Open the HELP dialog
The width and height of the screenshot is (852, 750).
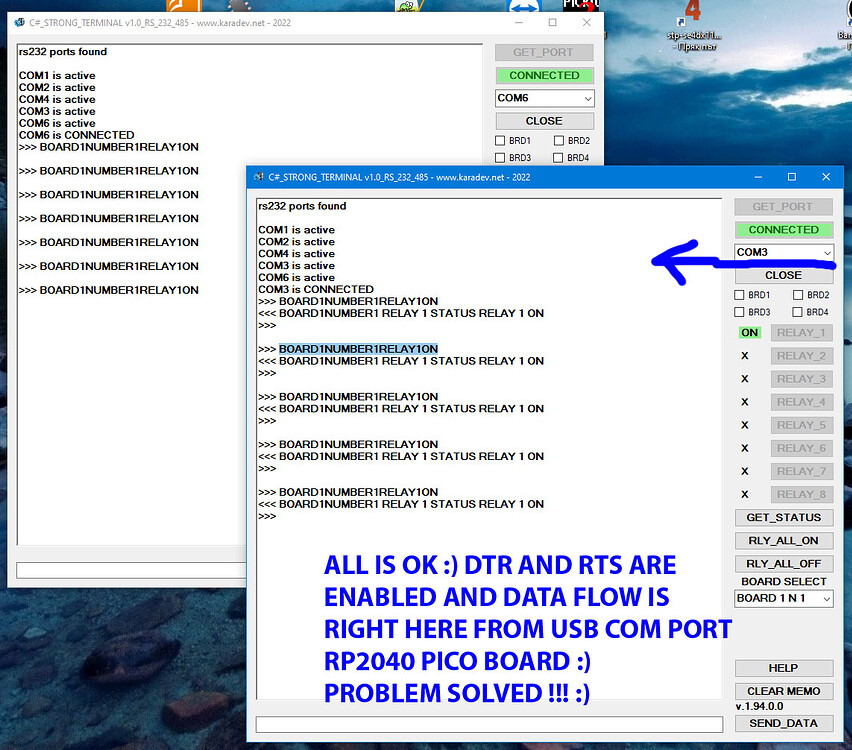[x=784, y=668]
